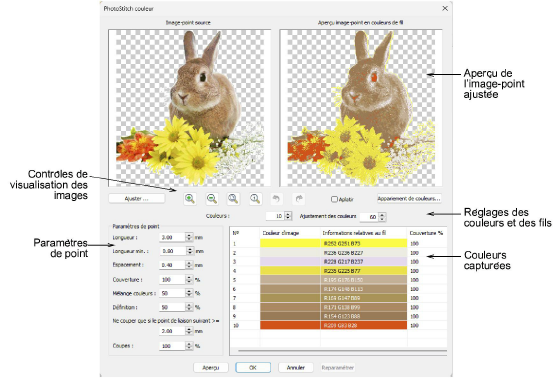
Task: Click row 1 coverage value 100
Action: (x=414, y=244)
